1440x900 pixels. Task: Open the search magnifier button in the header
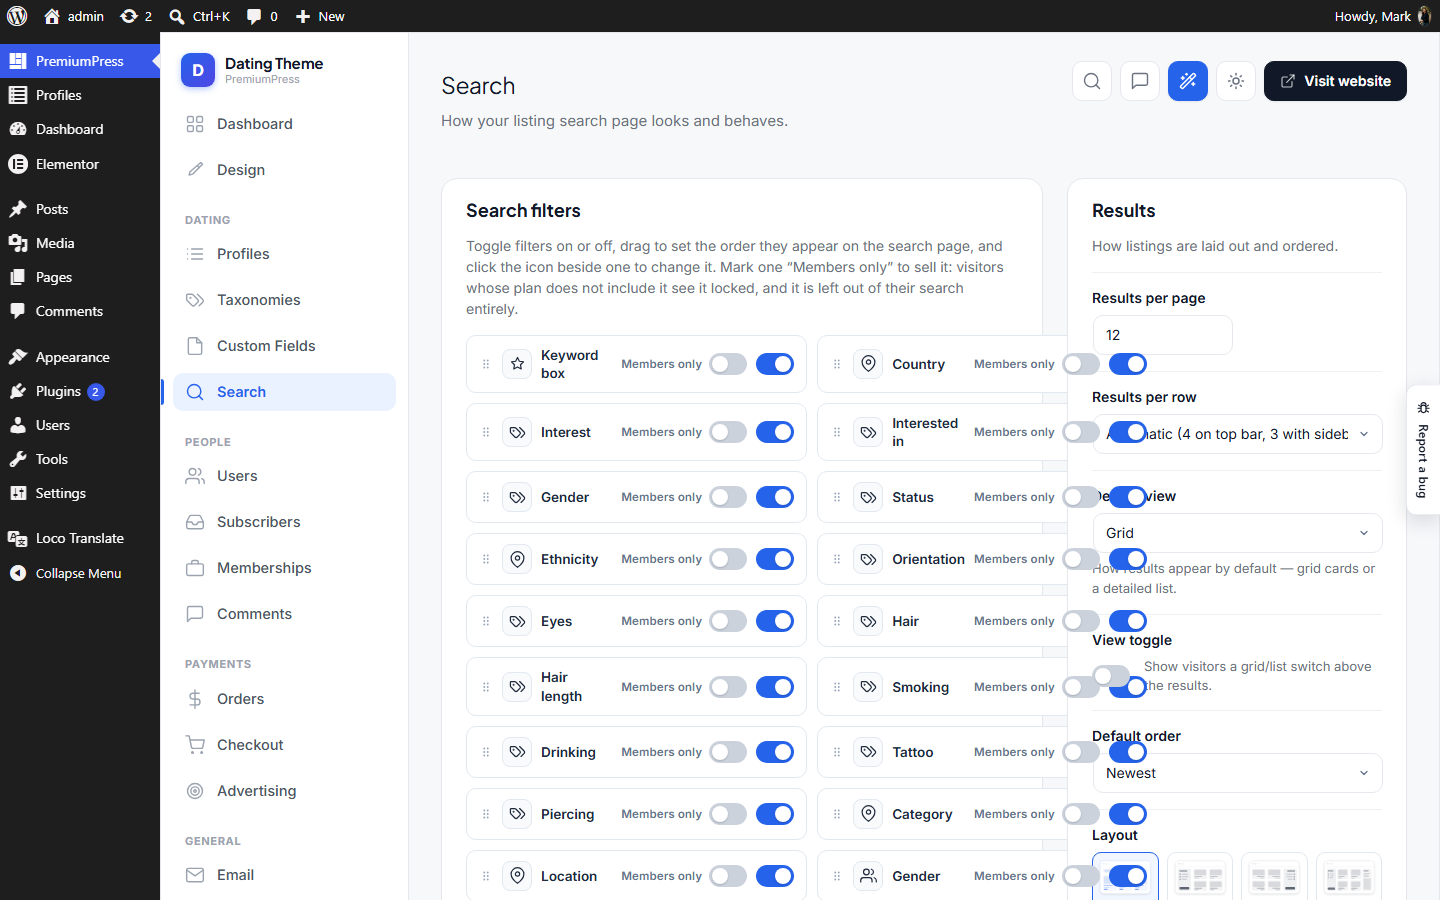point(1092,81)
